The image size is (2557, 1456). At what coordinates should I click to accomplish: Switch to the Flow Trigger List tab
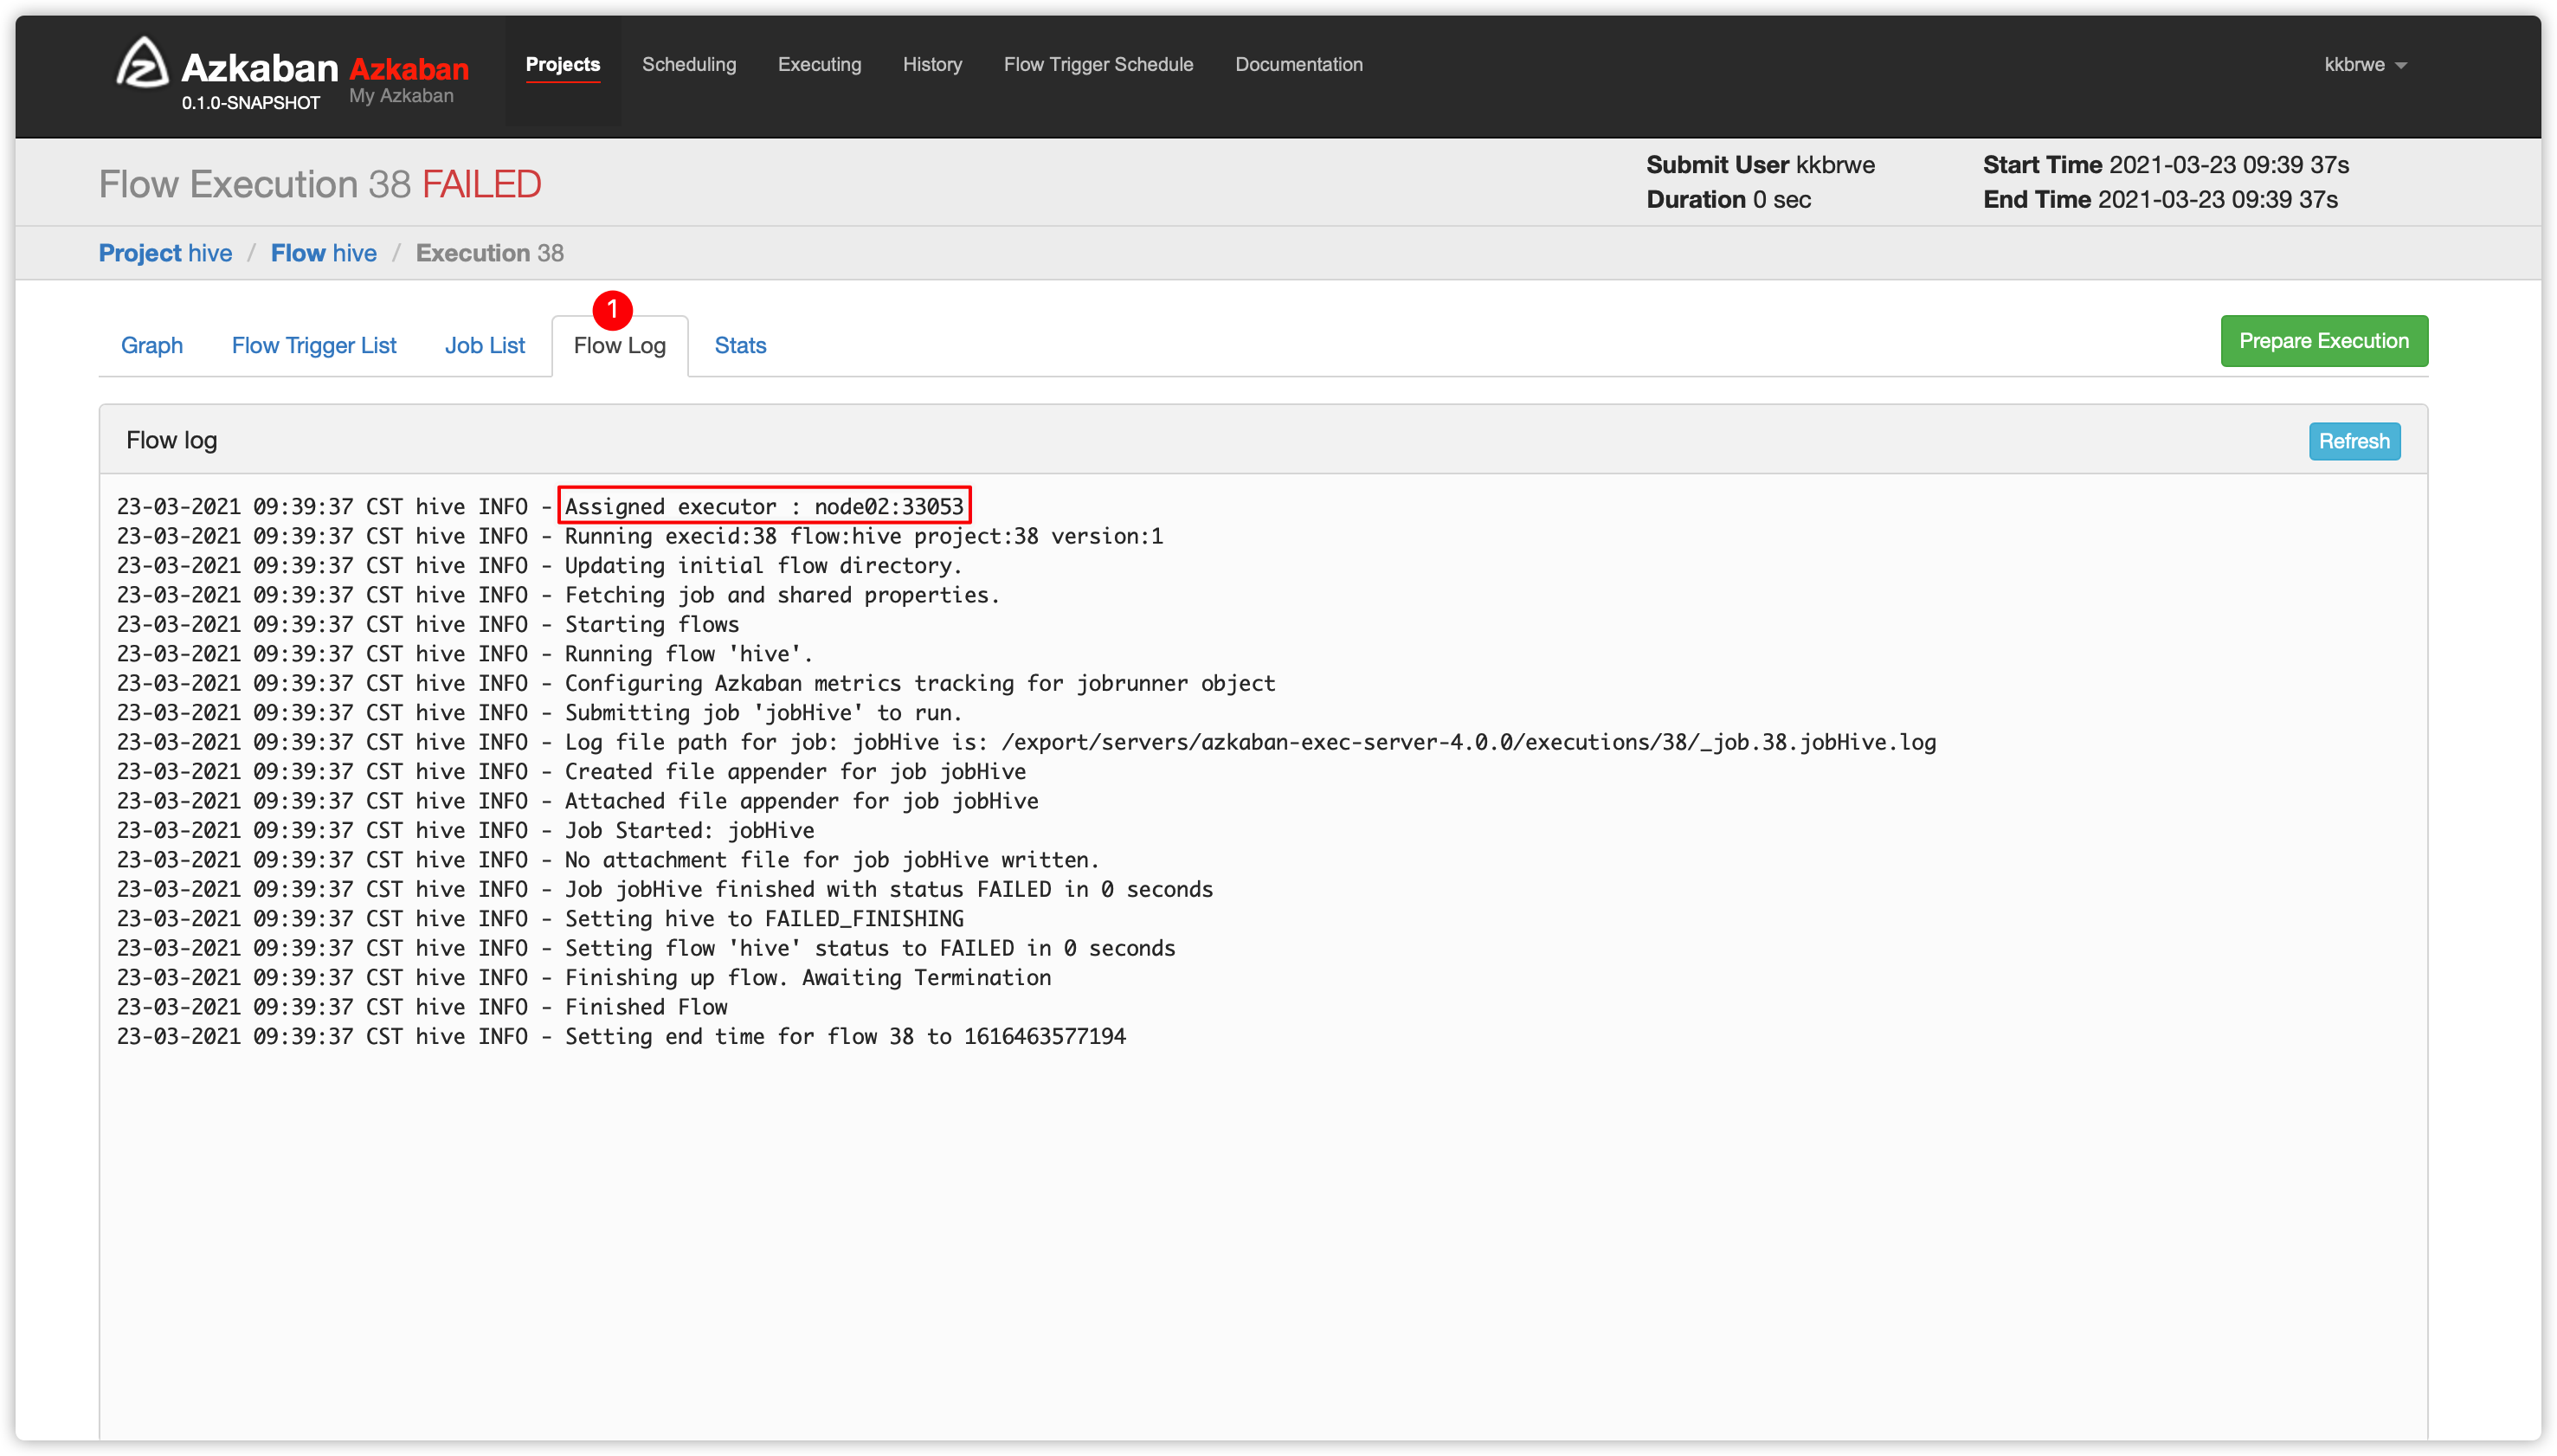[314, 346]
